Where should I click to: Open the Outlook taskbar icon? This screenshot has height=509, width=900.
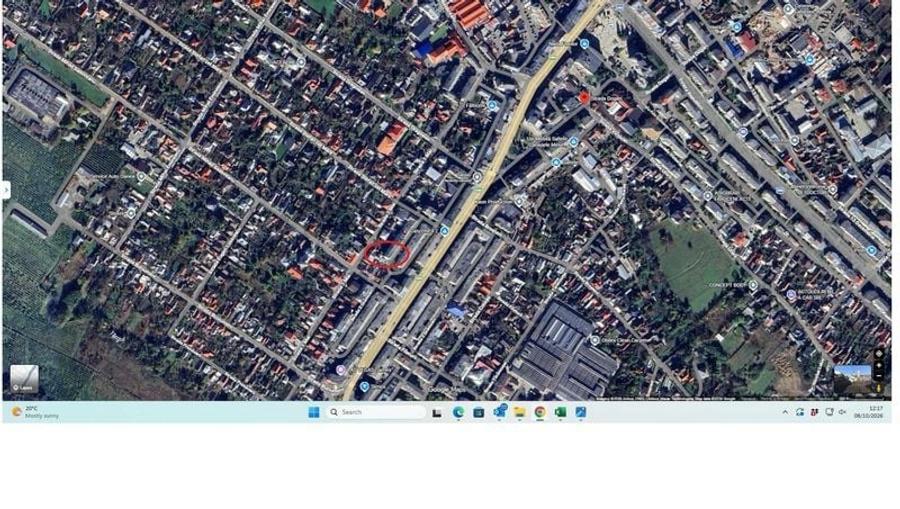[x=499, y=411]
